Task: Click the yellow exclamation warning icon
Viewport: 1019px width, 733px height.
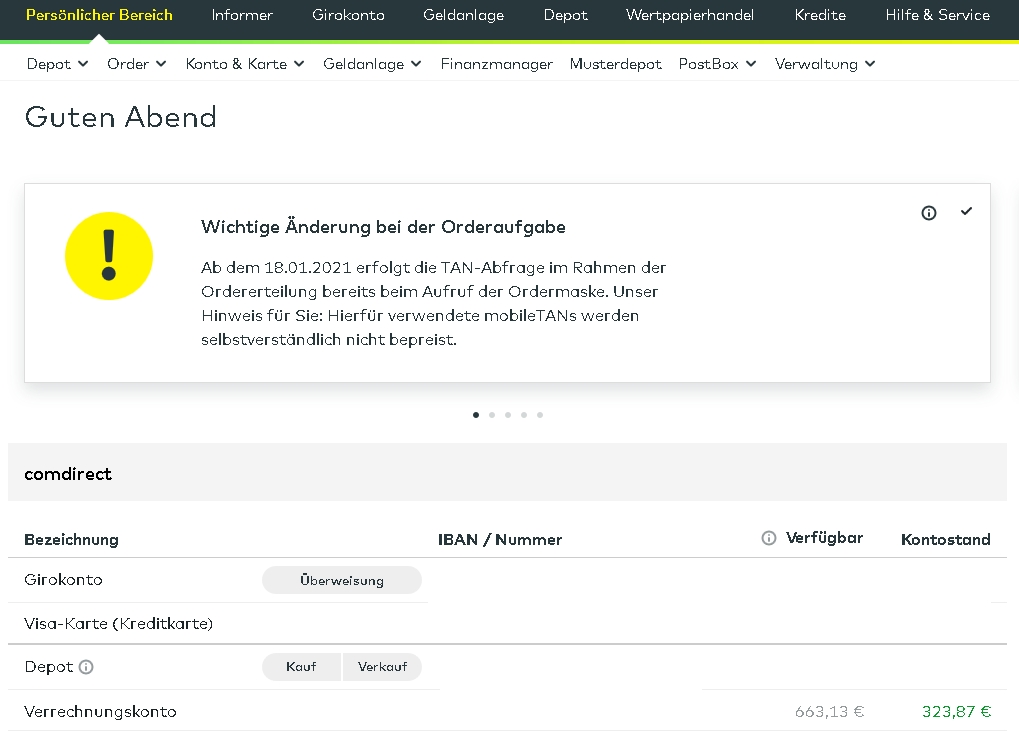Action: tap(109, 256)
